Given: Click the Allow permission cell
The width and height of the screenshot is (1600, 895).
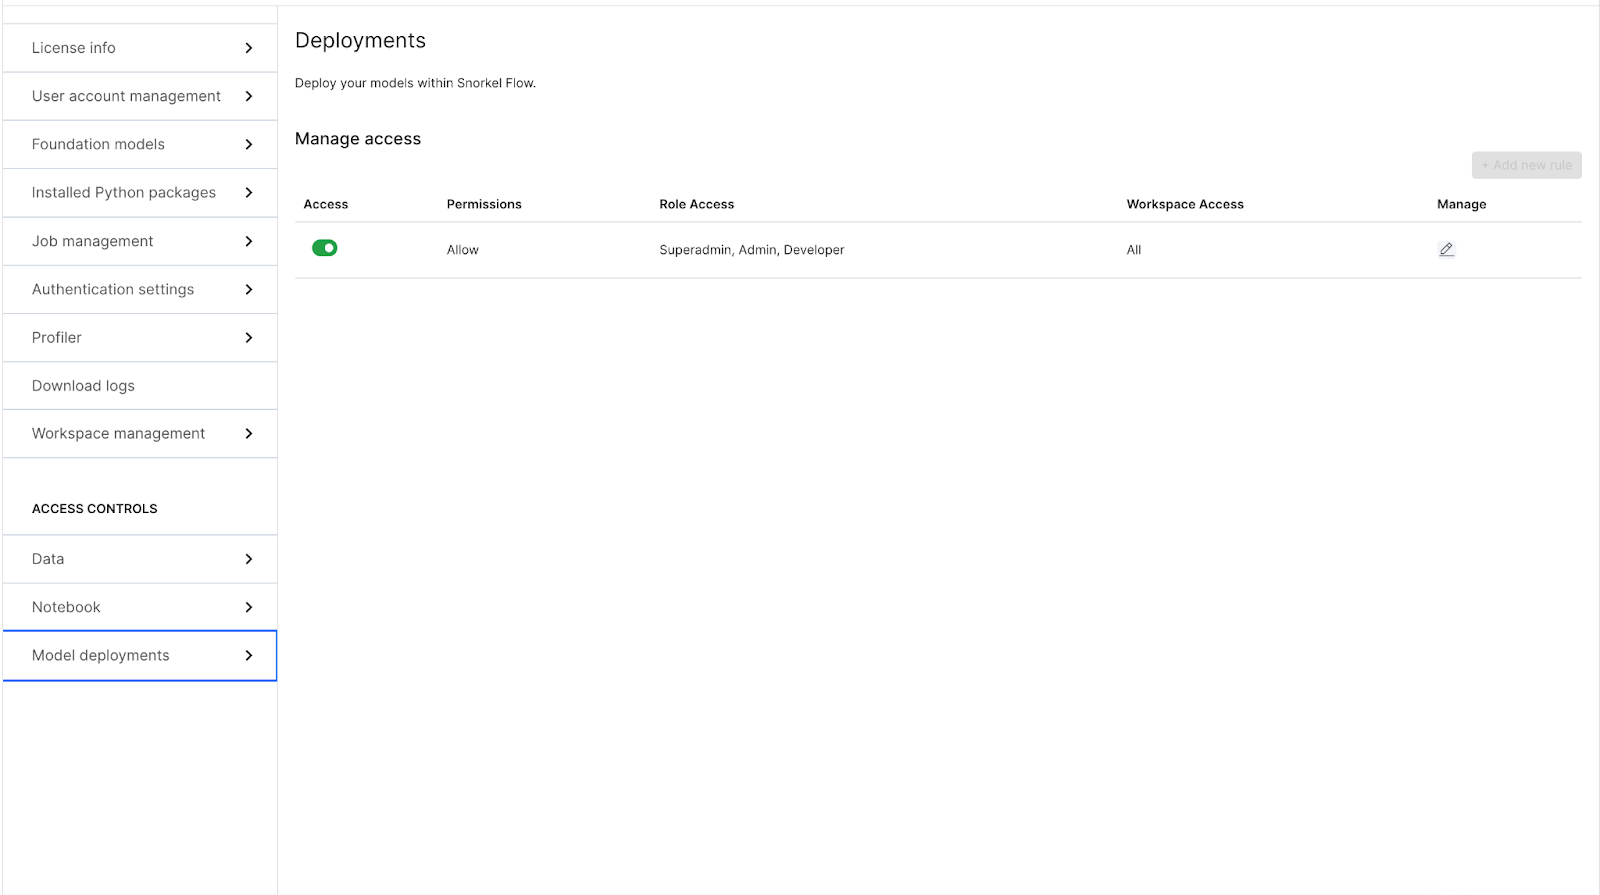Looking at the screenshot, I should [463, 250].
